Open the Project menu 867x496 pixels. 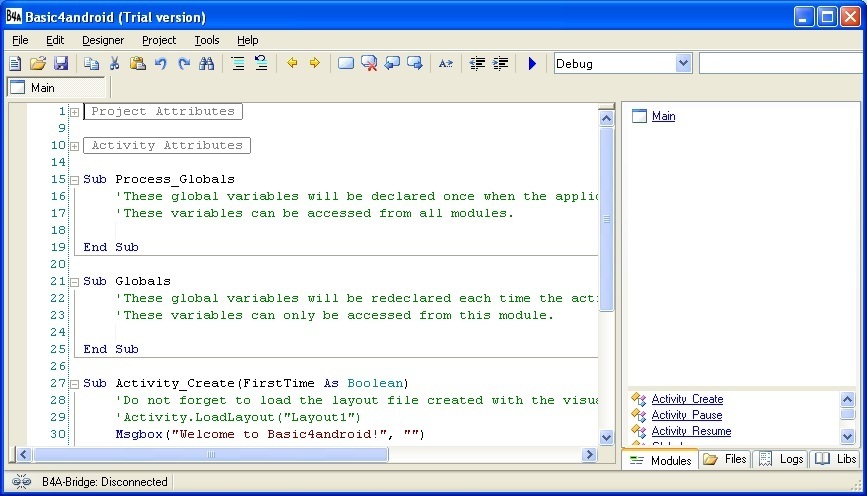point(159,40)
